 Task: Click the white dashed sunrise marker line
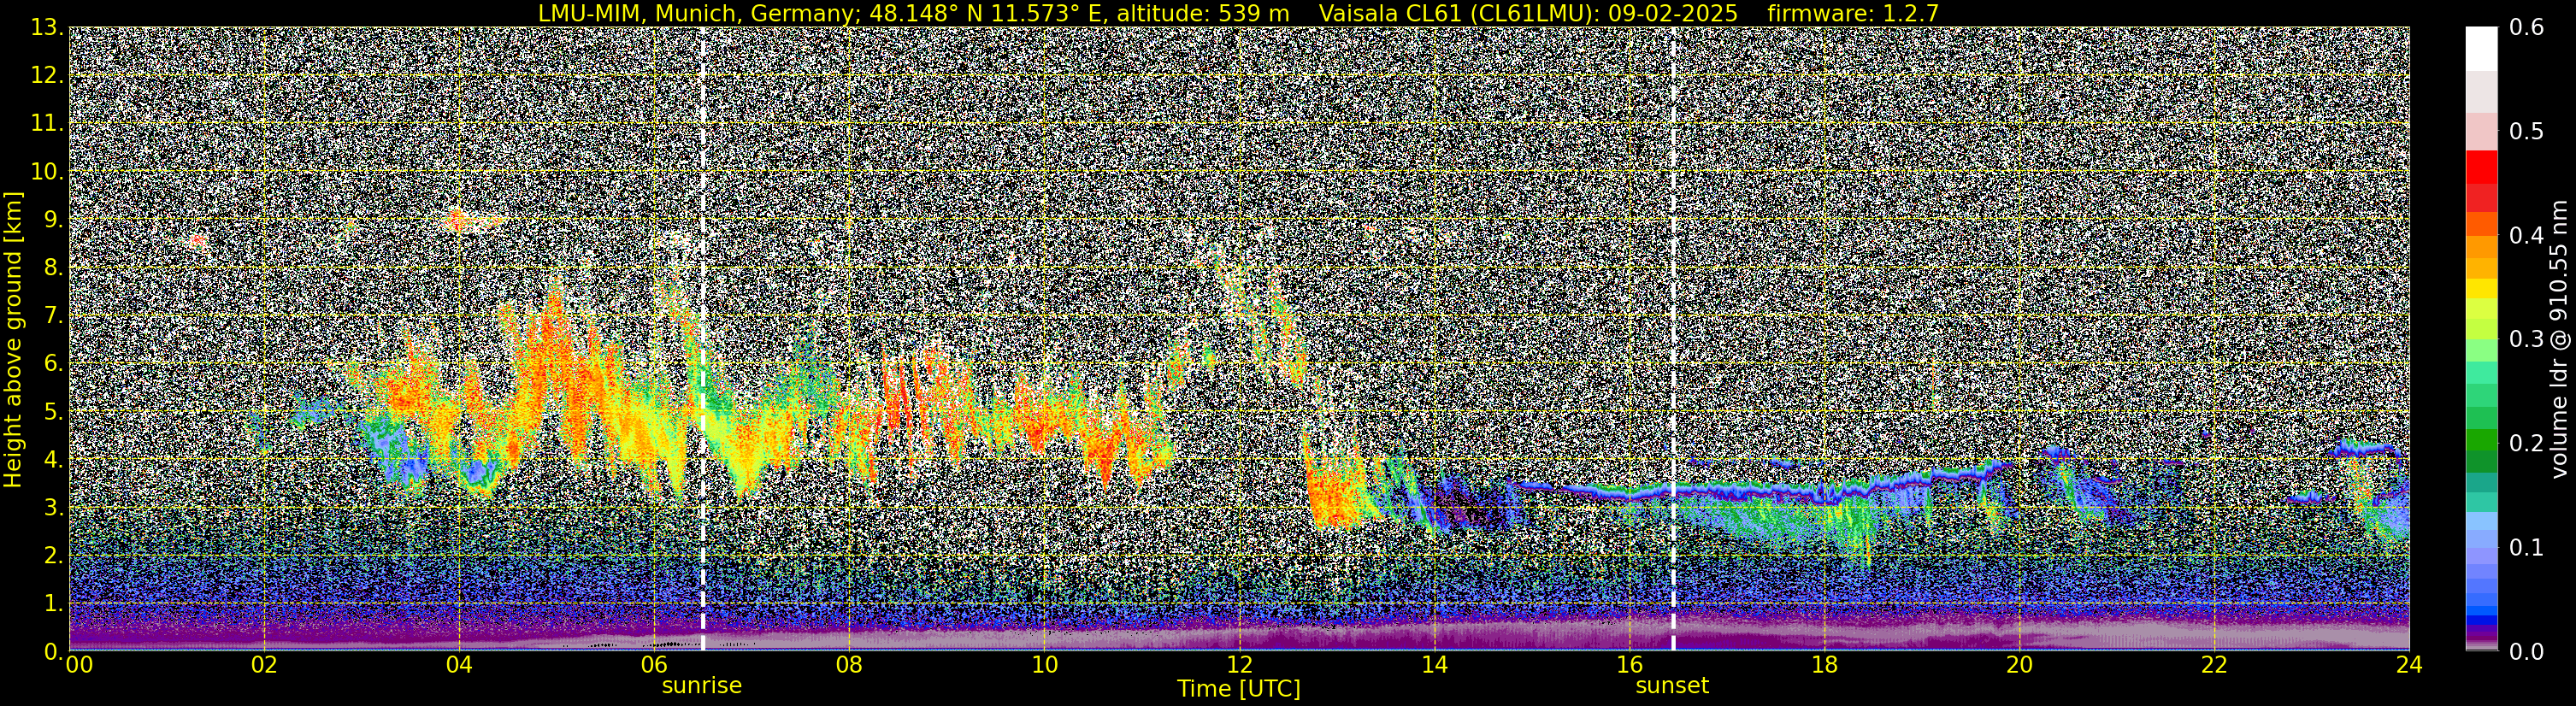click(x=703, y=339)
